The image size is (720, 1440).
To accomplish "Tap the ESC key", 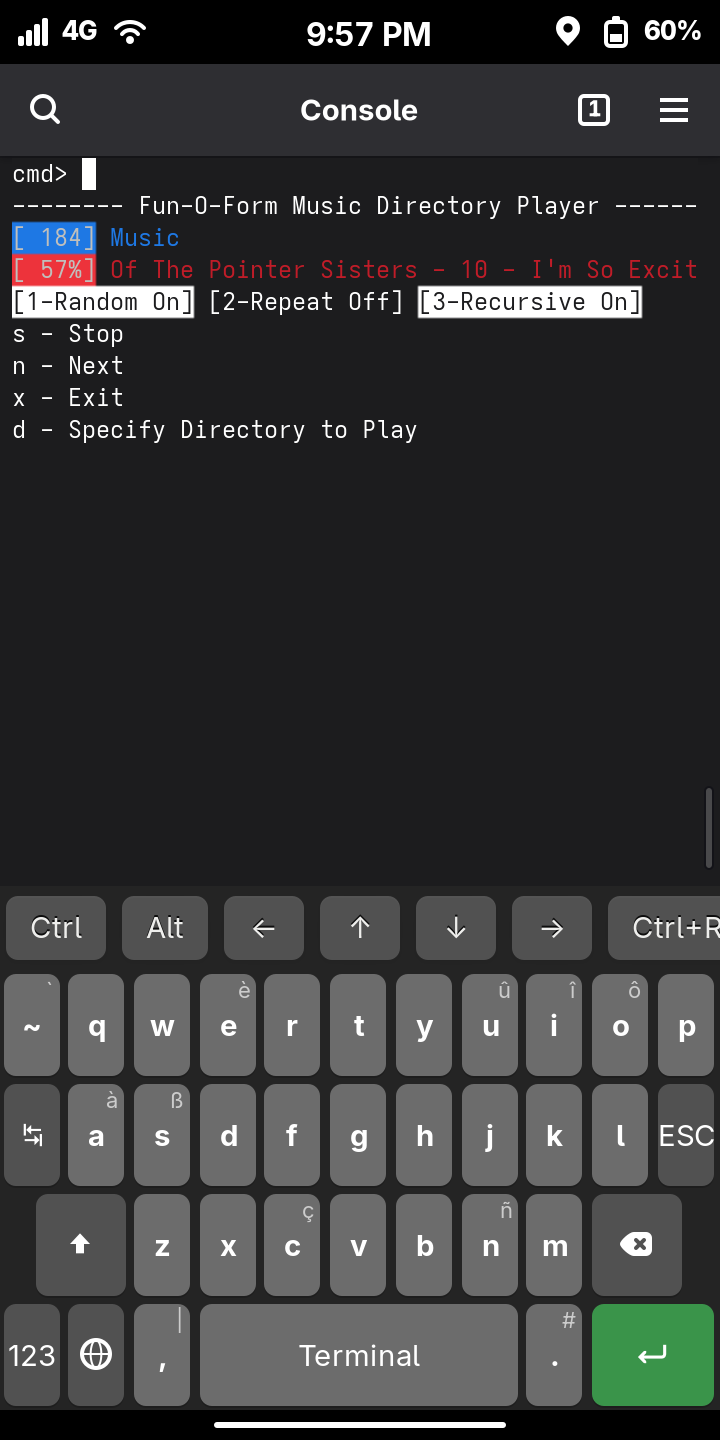I will (x=686, y=1135).
